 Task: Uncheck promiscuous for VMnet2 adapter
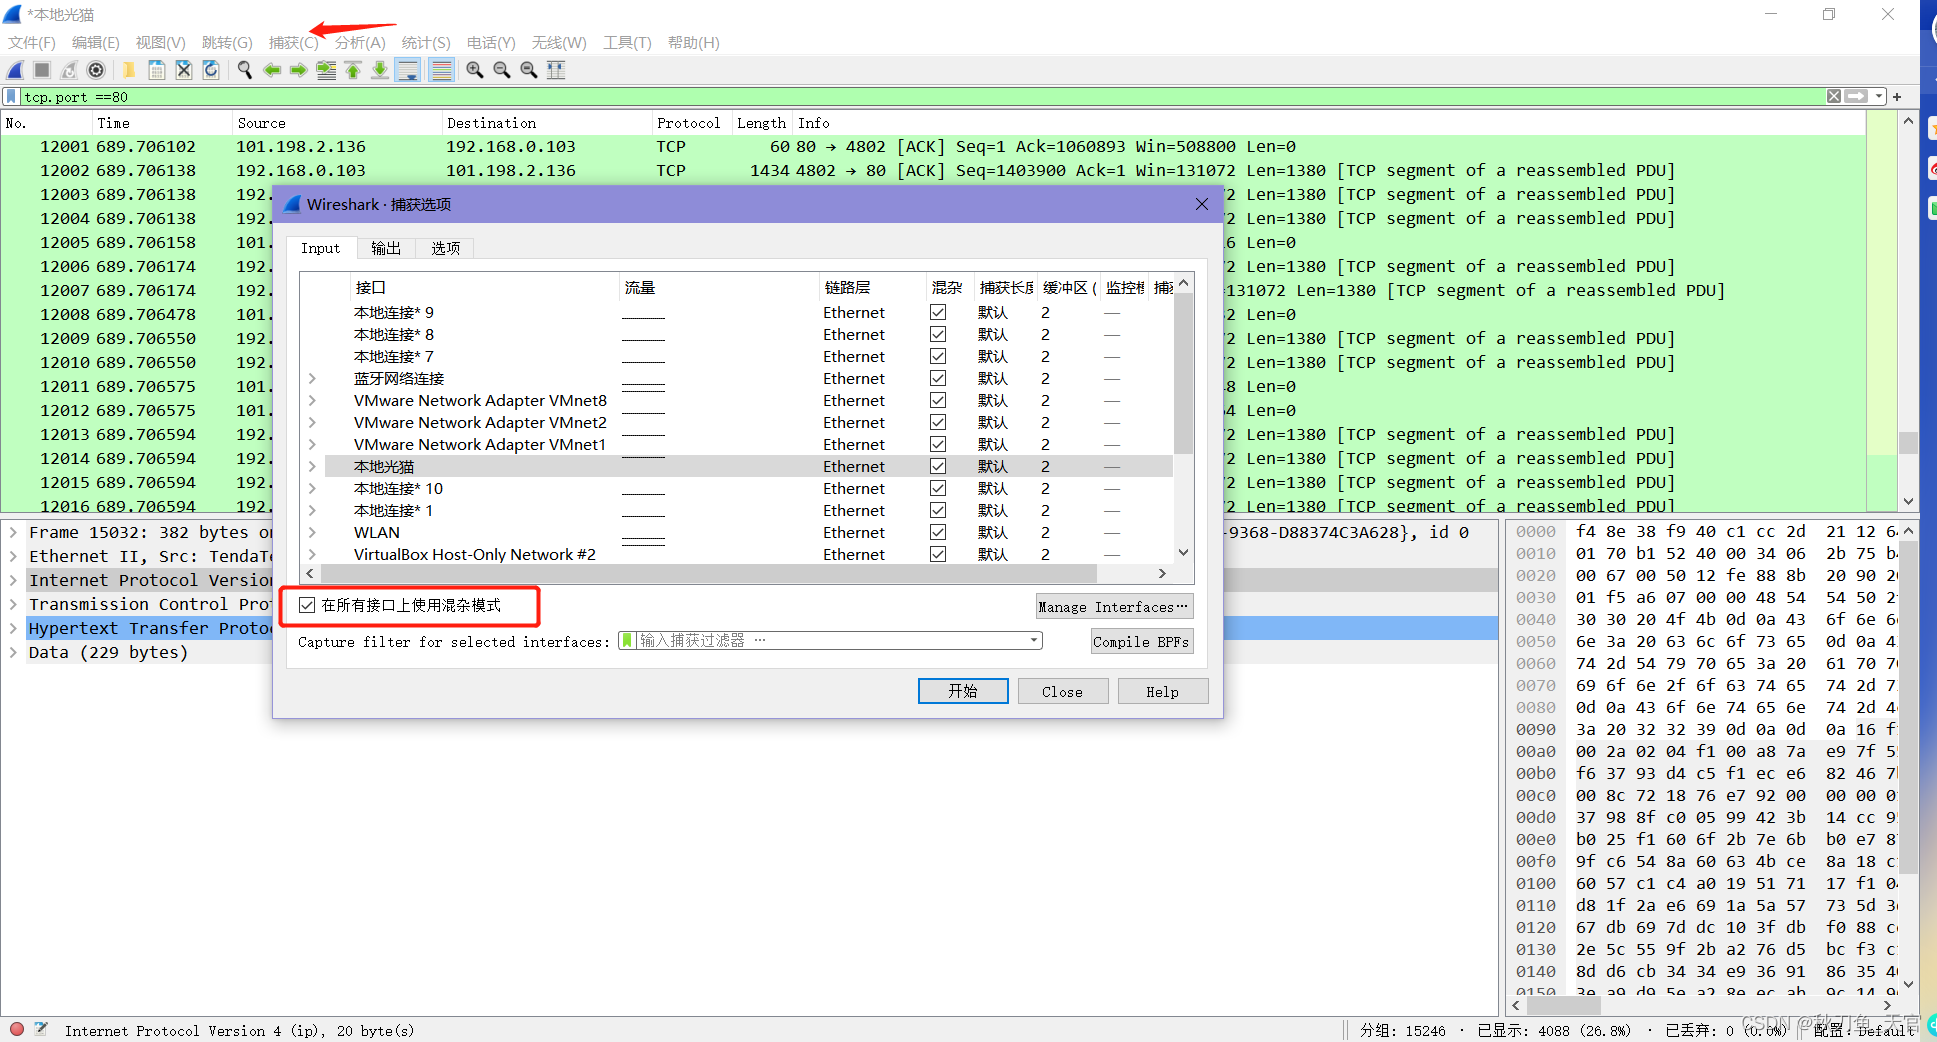pos(938,422)
